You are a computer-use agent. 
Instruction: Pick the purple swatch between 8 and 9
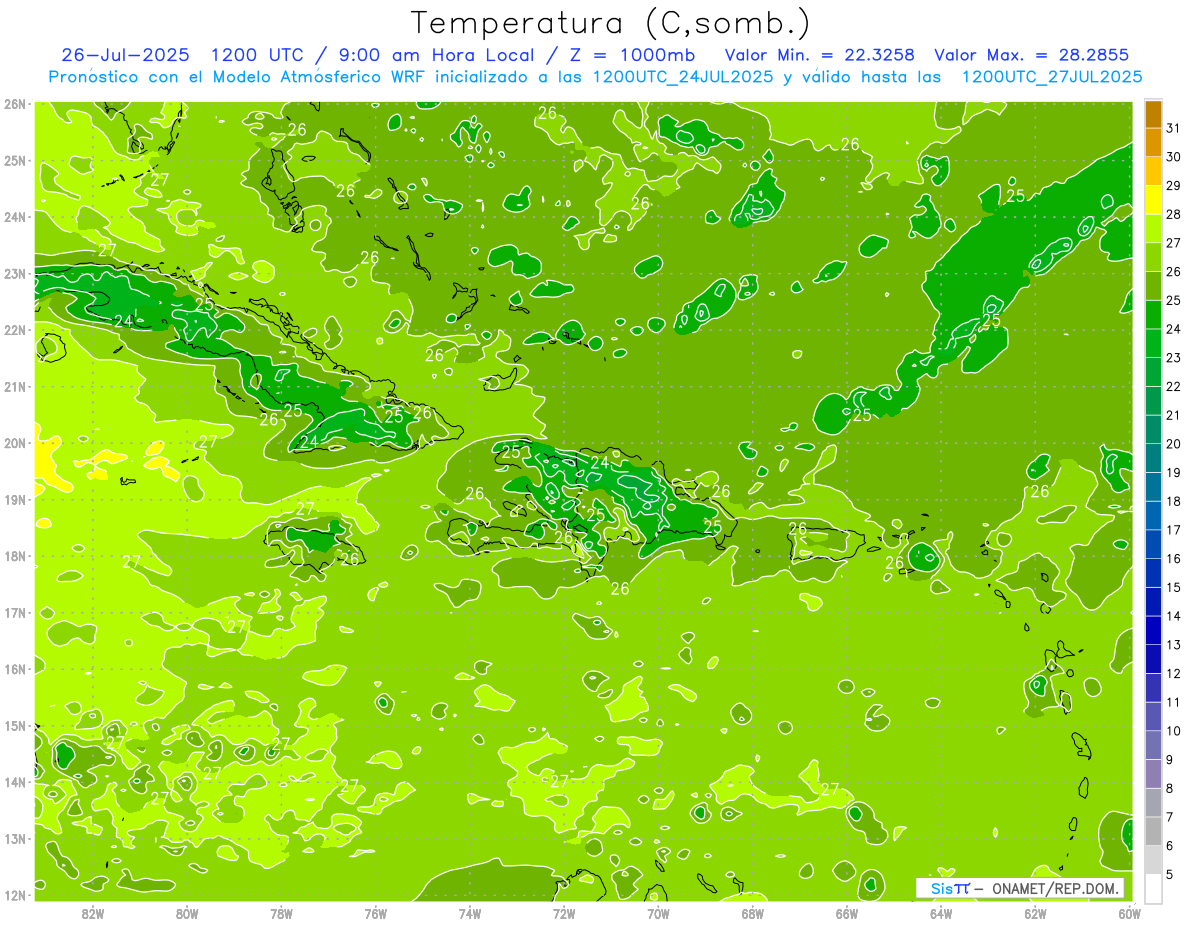coord(1152,774)
